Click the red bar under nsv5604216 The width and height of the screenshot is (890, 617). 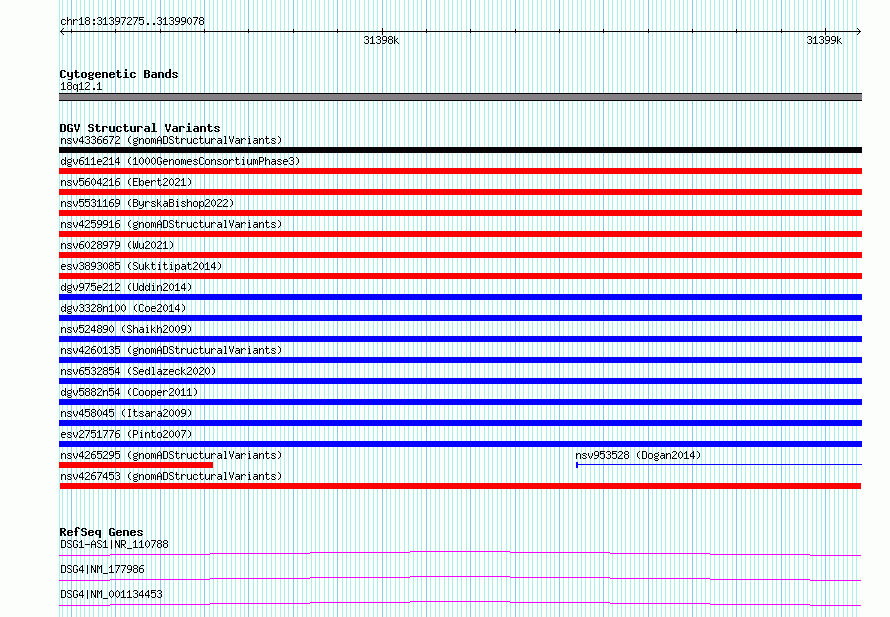(460, 192)
